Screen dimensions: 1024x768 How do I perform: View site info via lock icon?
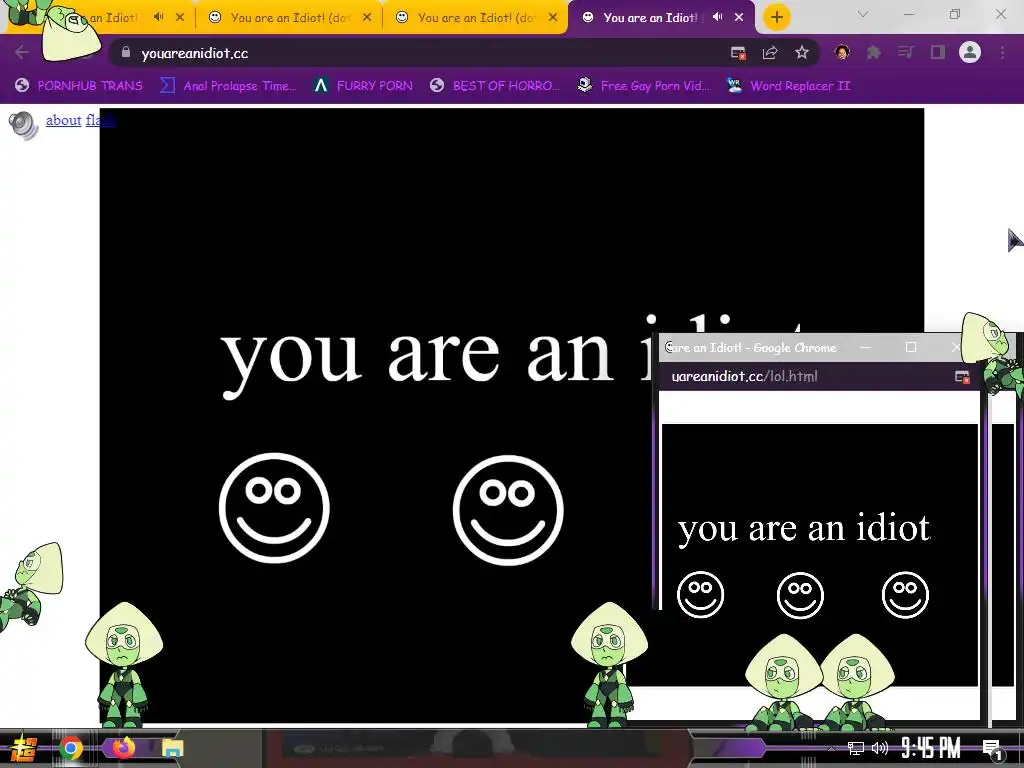pos(126,52)
